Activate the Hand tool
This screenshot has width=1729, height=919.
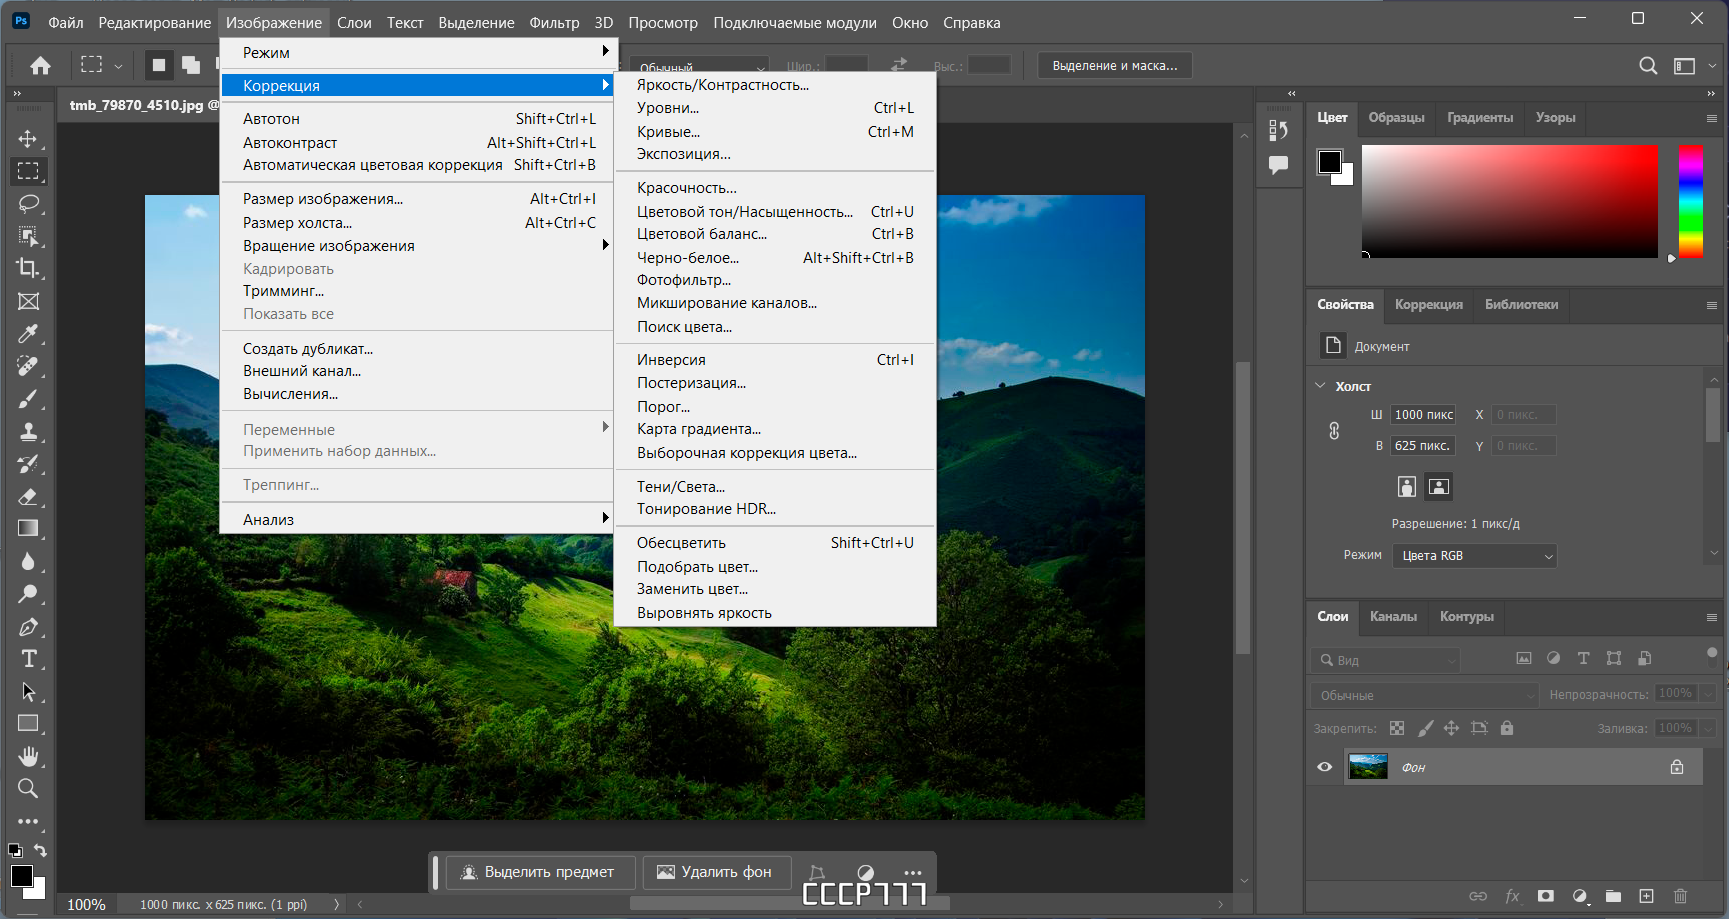coord(28,756)
